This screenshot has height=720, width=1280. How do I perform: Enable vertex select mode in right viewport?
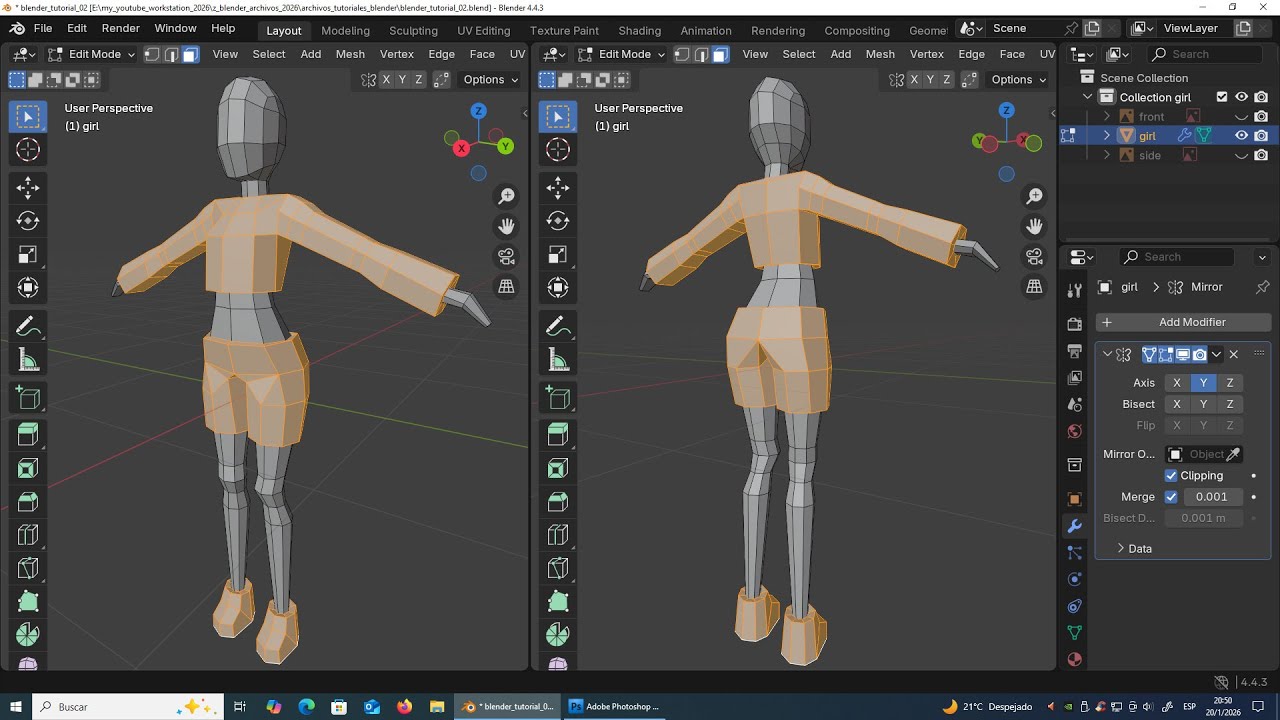[x=682, y=54]
